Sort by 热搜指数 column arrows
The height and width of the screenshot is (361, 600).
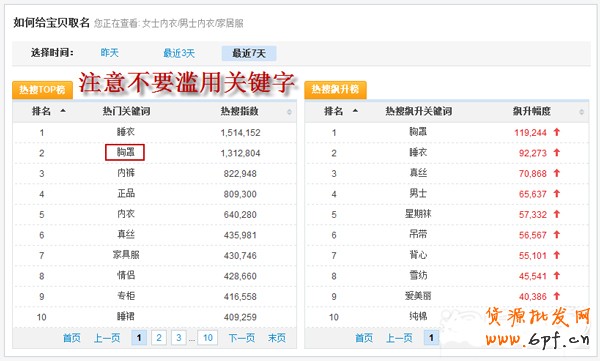pyautogui.click(x=289, y=112)
